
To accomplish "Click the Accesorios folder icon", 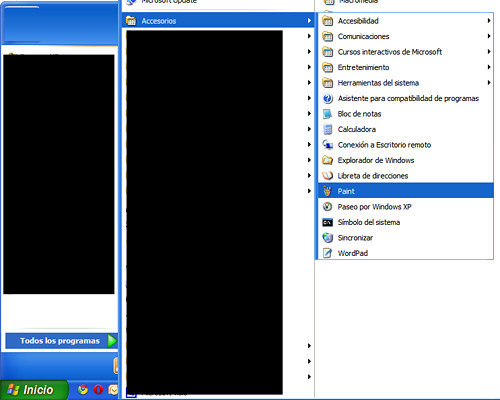I will [x=131, y=21].
